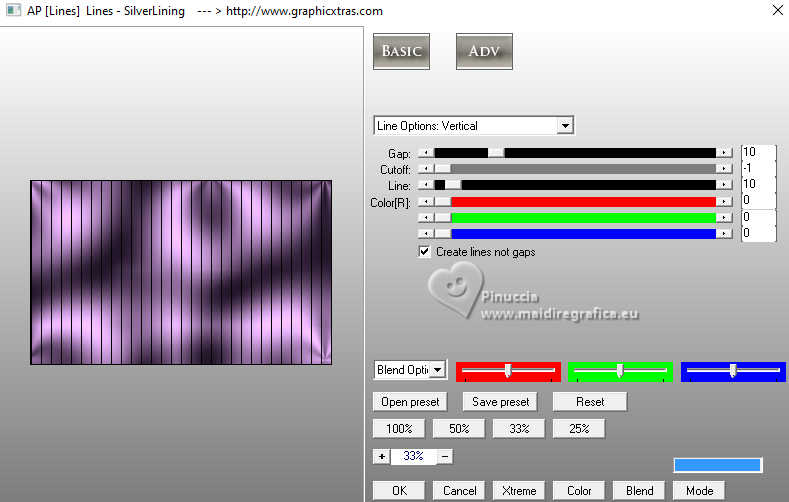
Task: Click the Cancel button
Action: pos(459,490)
